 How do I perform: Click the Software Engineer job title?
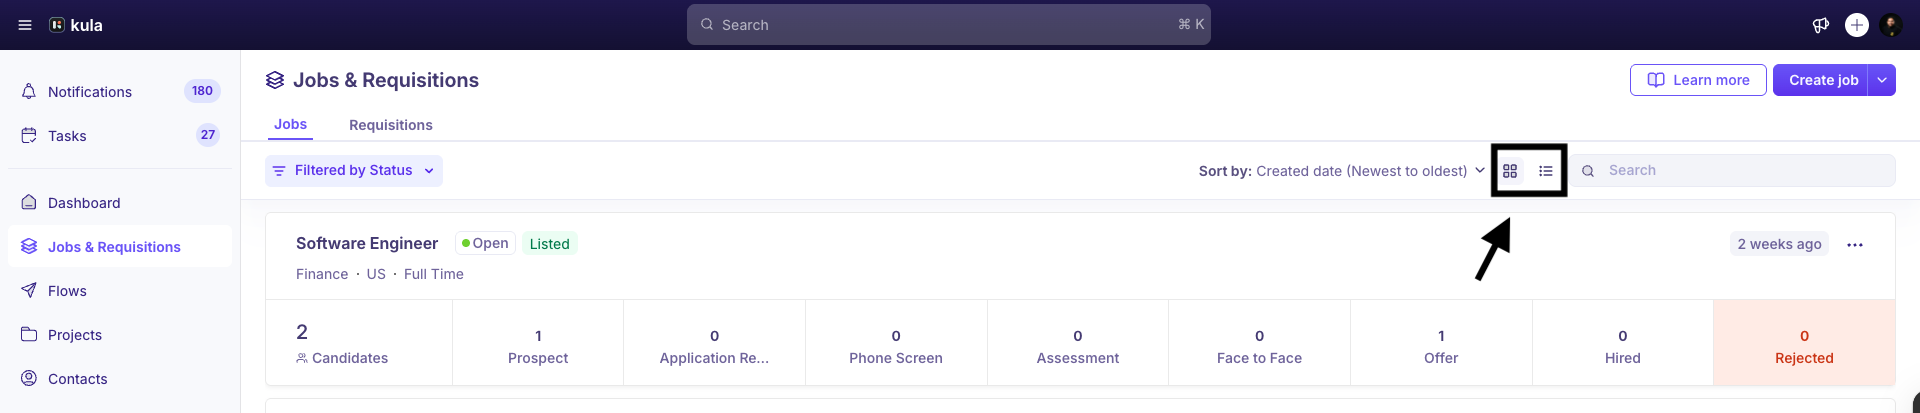(x=367, y=244)
